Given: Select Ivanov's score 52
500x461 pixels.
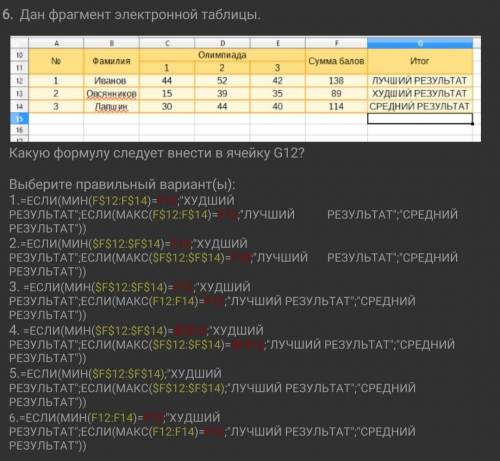Looking at the screenshot, I should point(222,81).
